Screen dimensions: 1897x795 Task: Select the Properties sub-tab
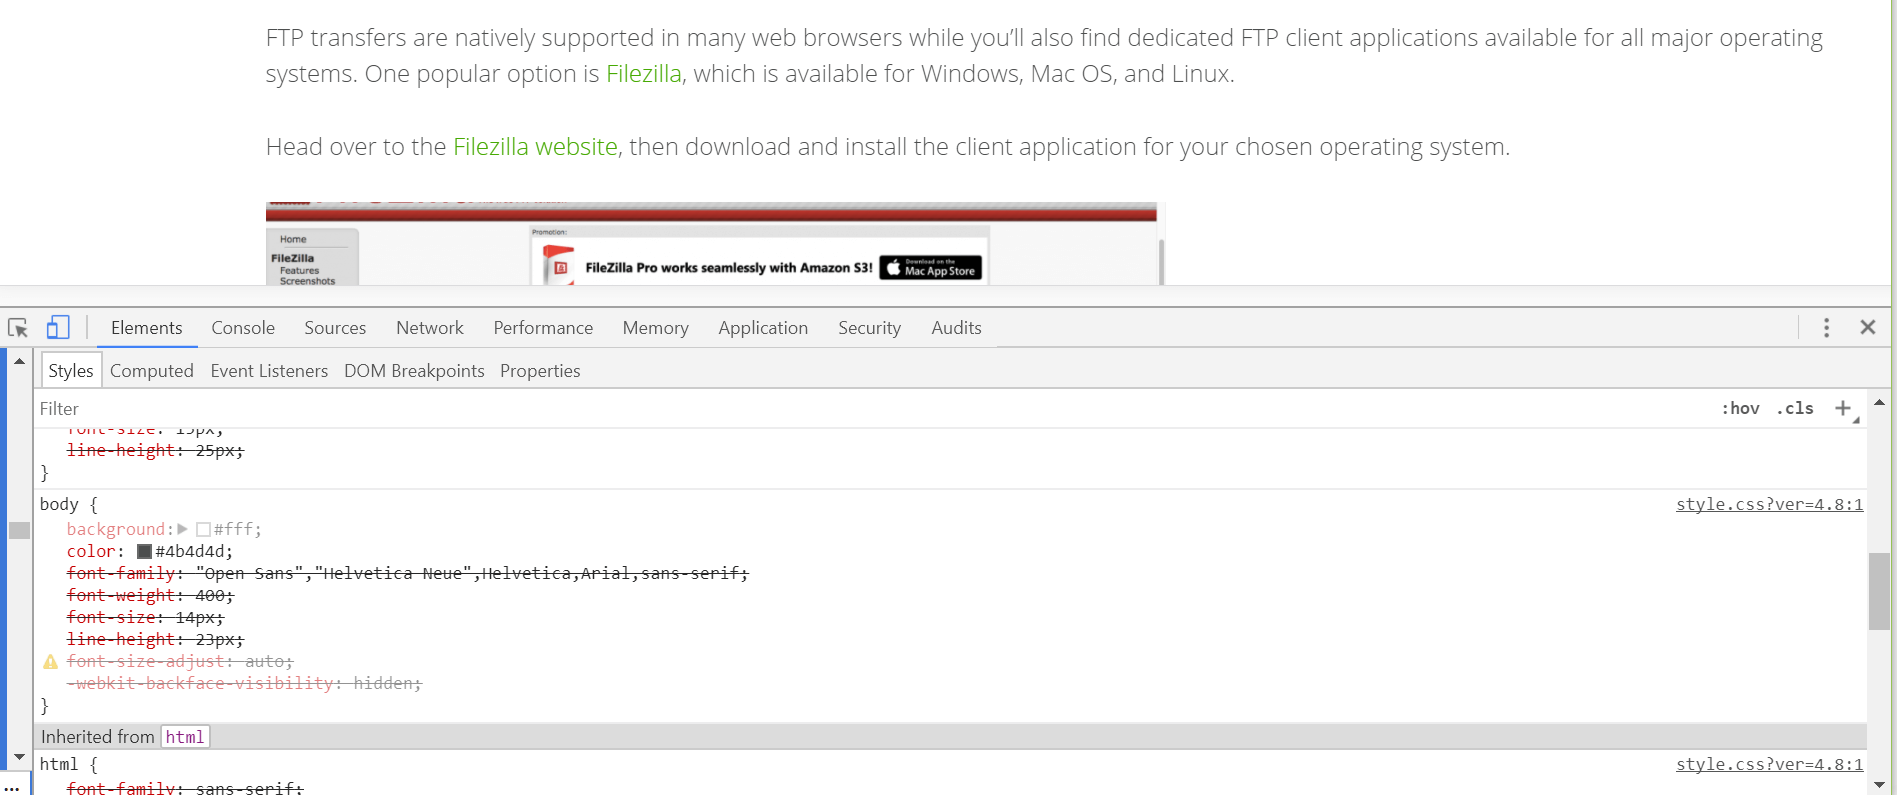tap(540, 371)
